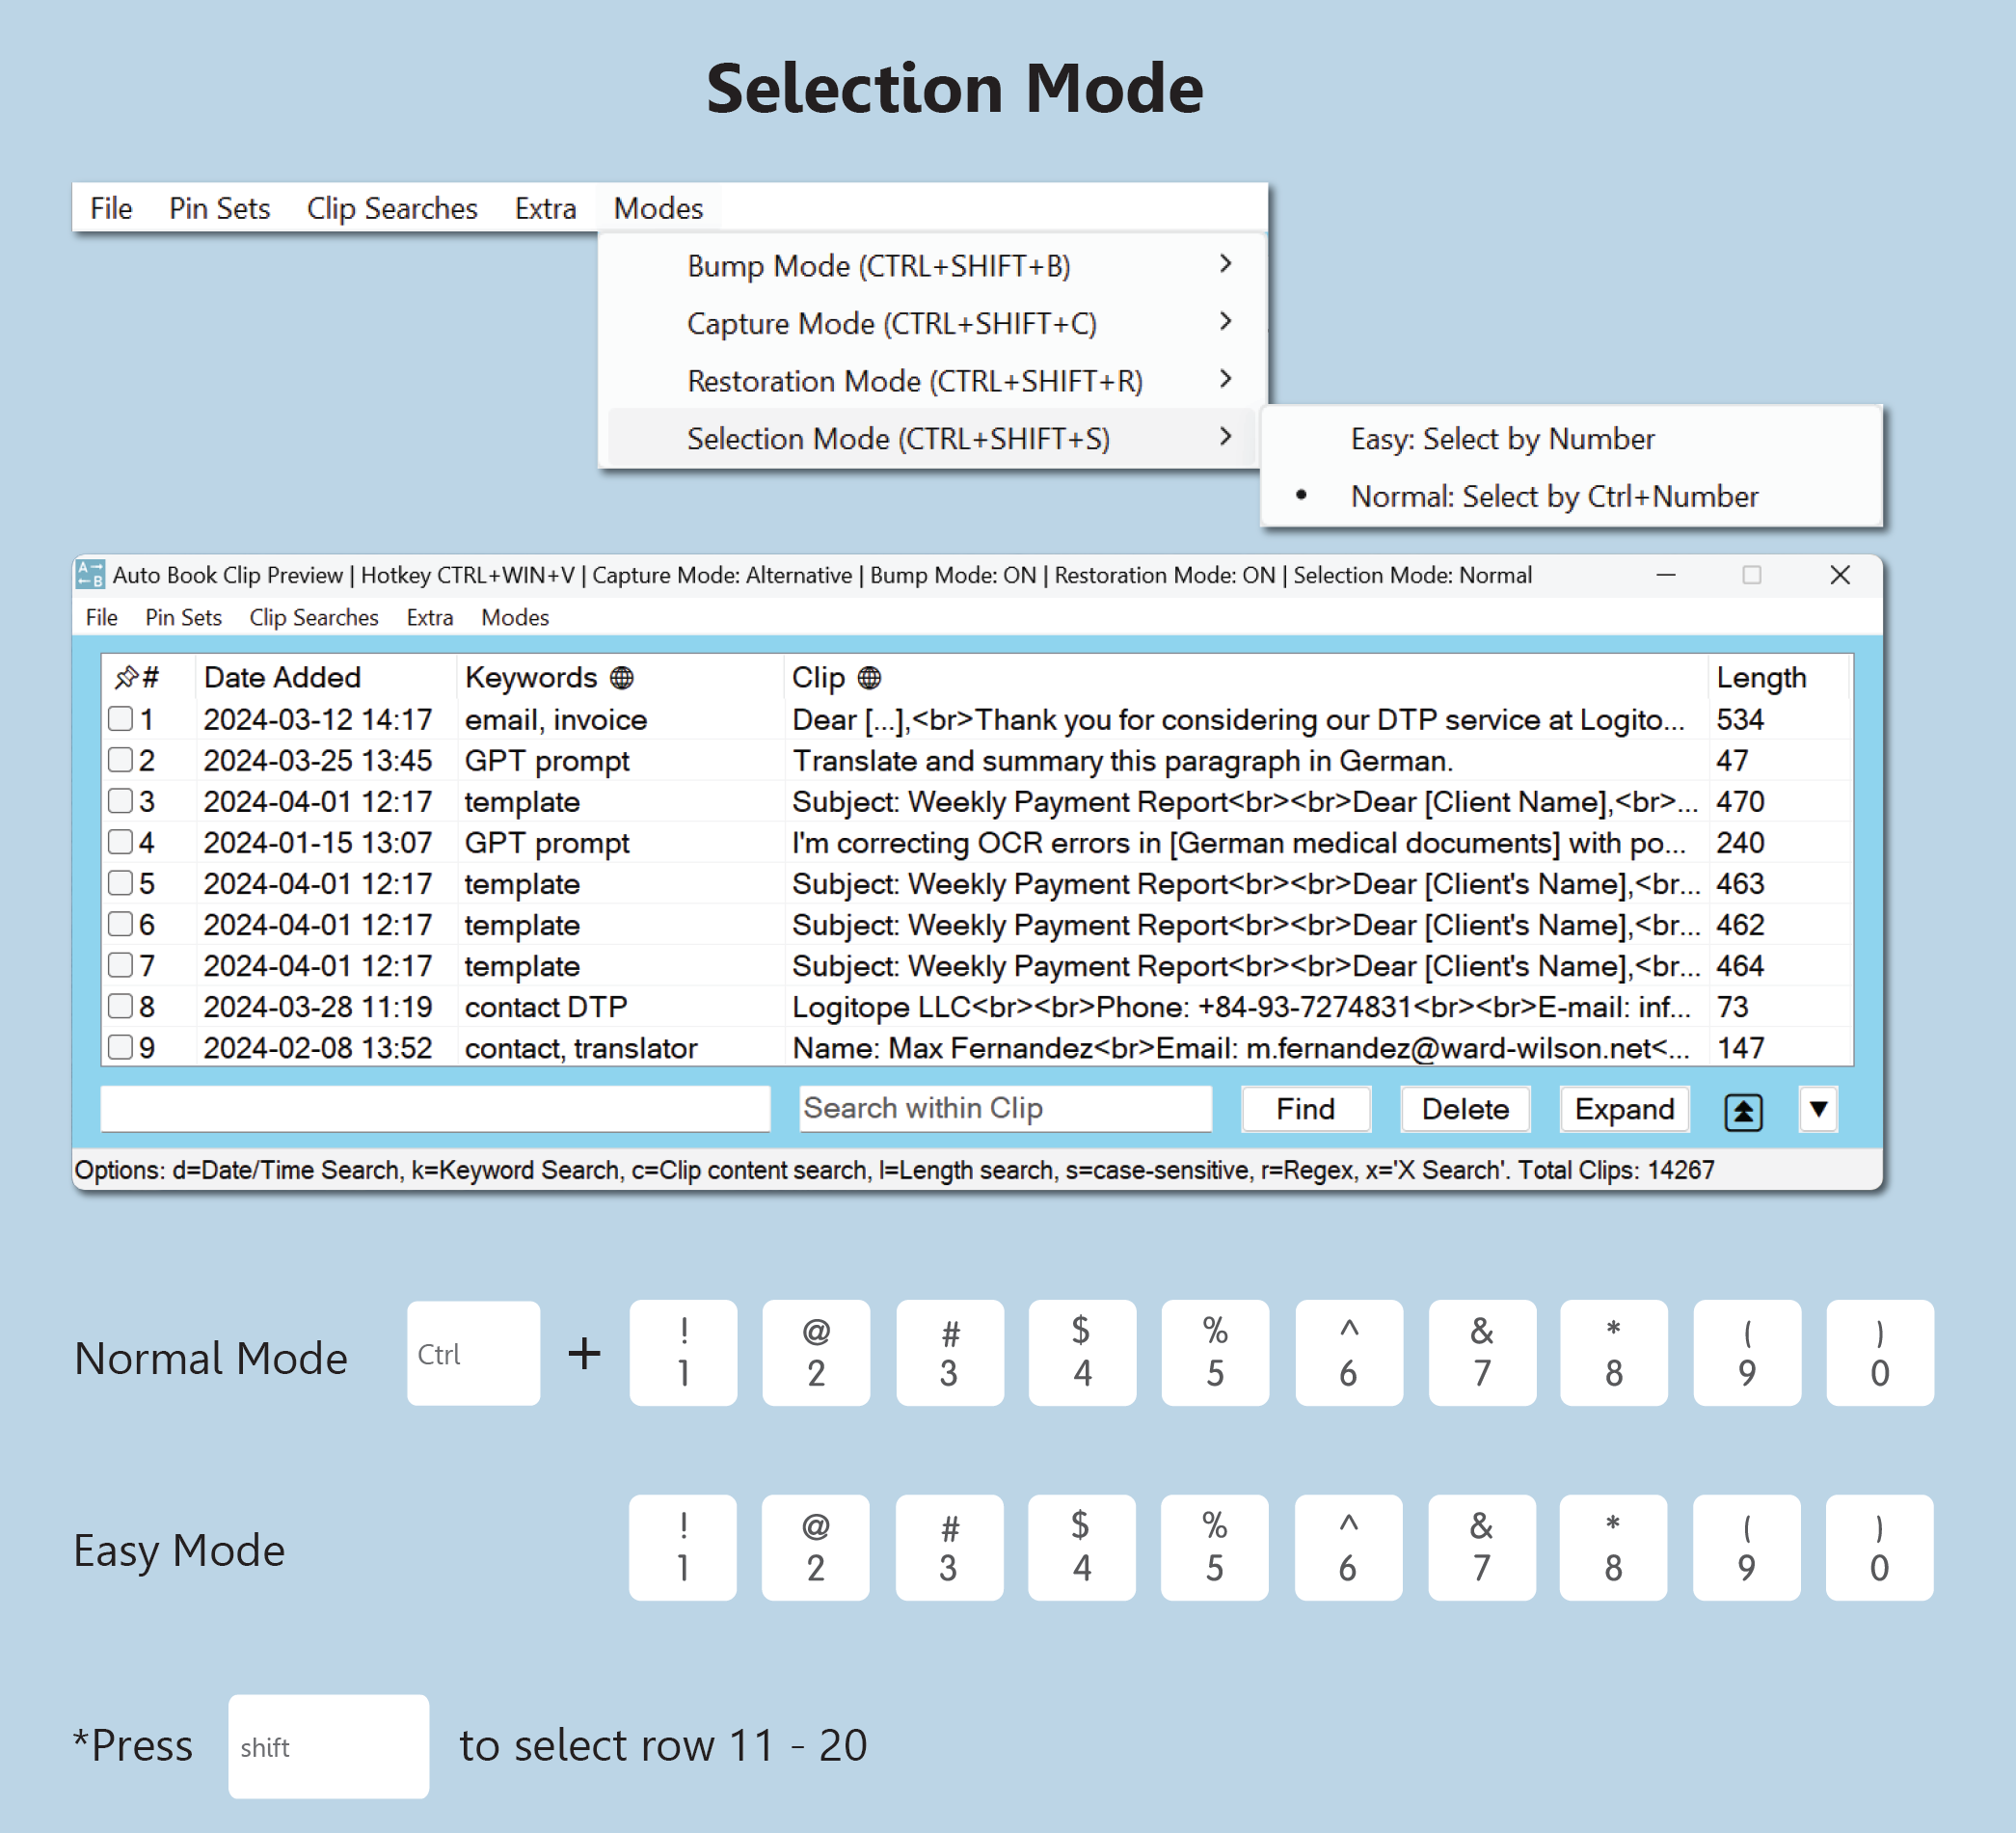Click the Search within Clip field
The image size is (2016, 1833).
coord(1004,1110)
